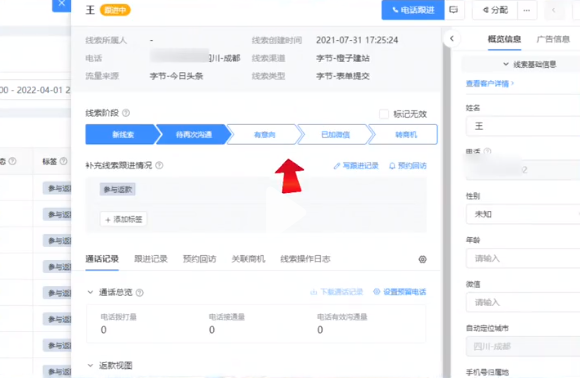Viewport: 580px width, 378px height.
Task: Click help icon beside 补充线索跟进情况
Action: tap(159, 165)
